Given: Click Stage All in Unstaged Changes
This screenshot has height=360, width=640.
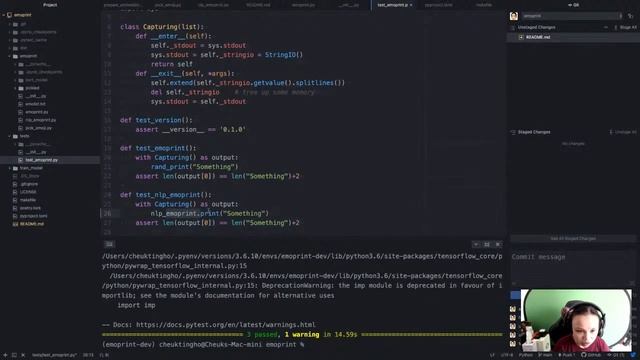Looking at the screenshot, I should click(625, 27).
